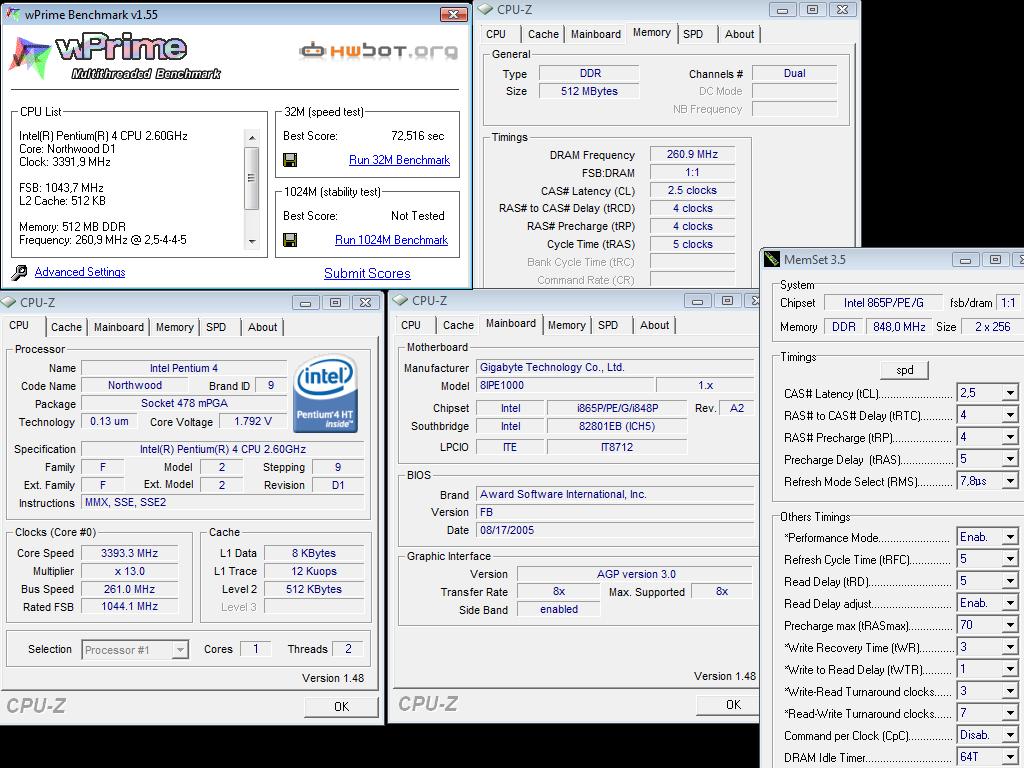Click DRAM Frequency value 260.9 MHz
The image size is (1024, 768).
[x=692, y=155]
